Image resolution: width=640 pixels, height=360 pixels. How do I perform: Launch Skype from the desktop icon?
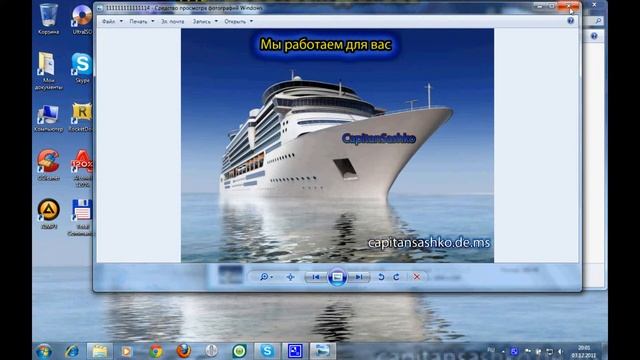point(82,69)
